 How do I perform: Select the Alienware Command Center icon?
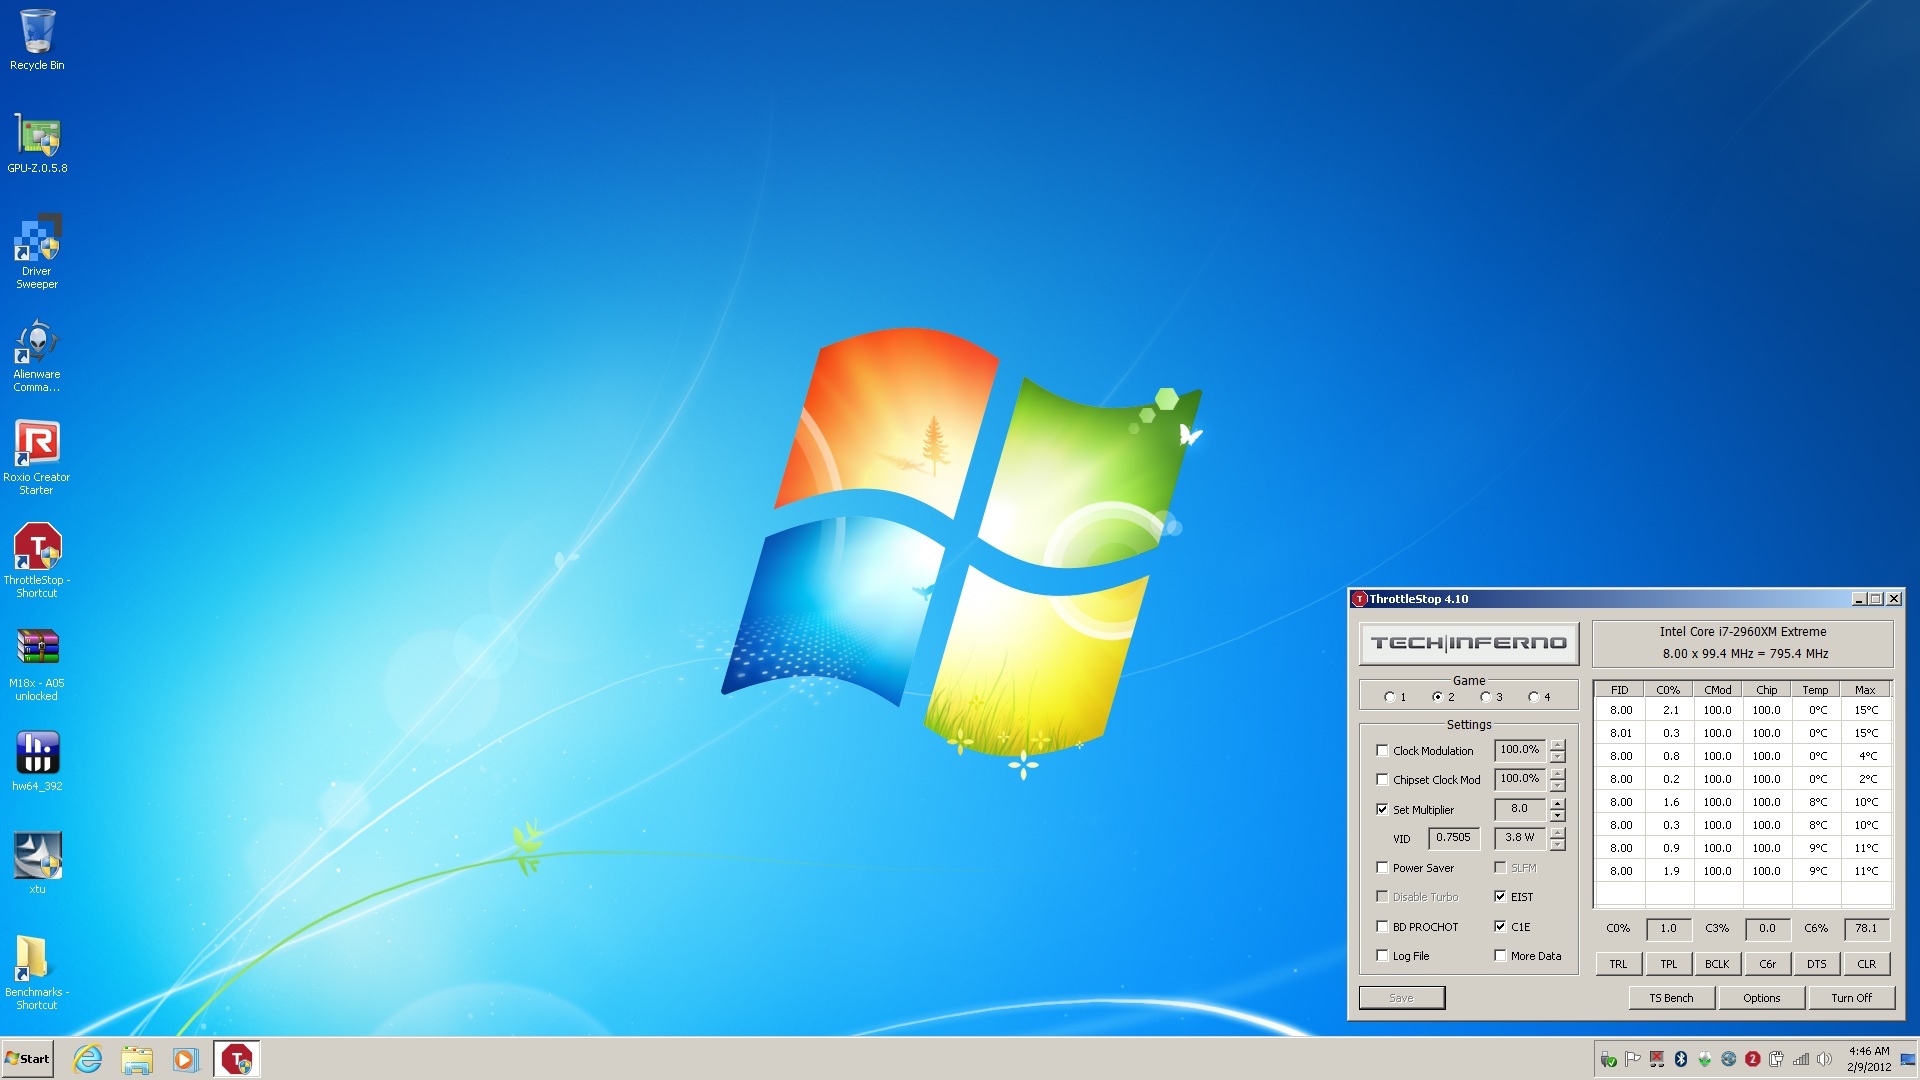pos(37,355)
